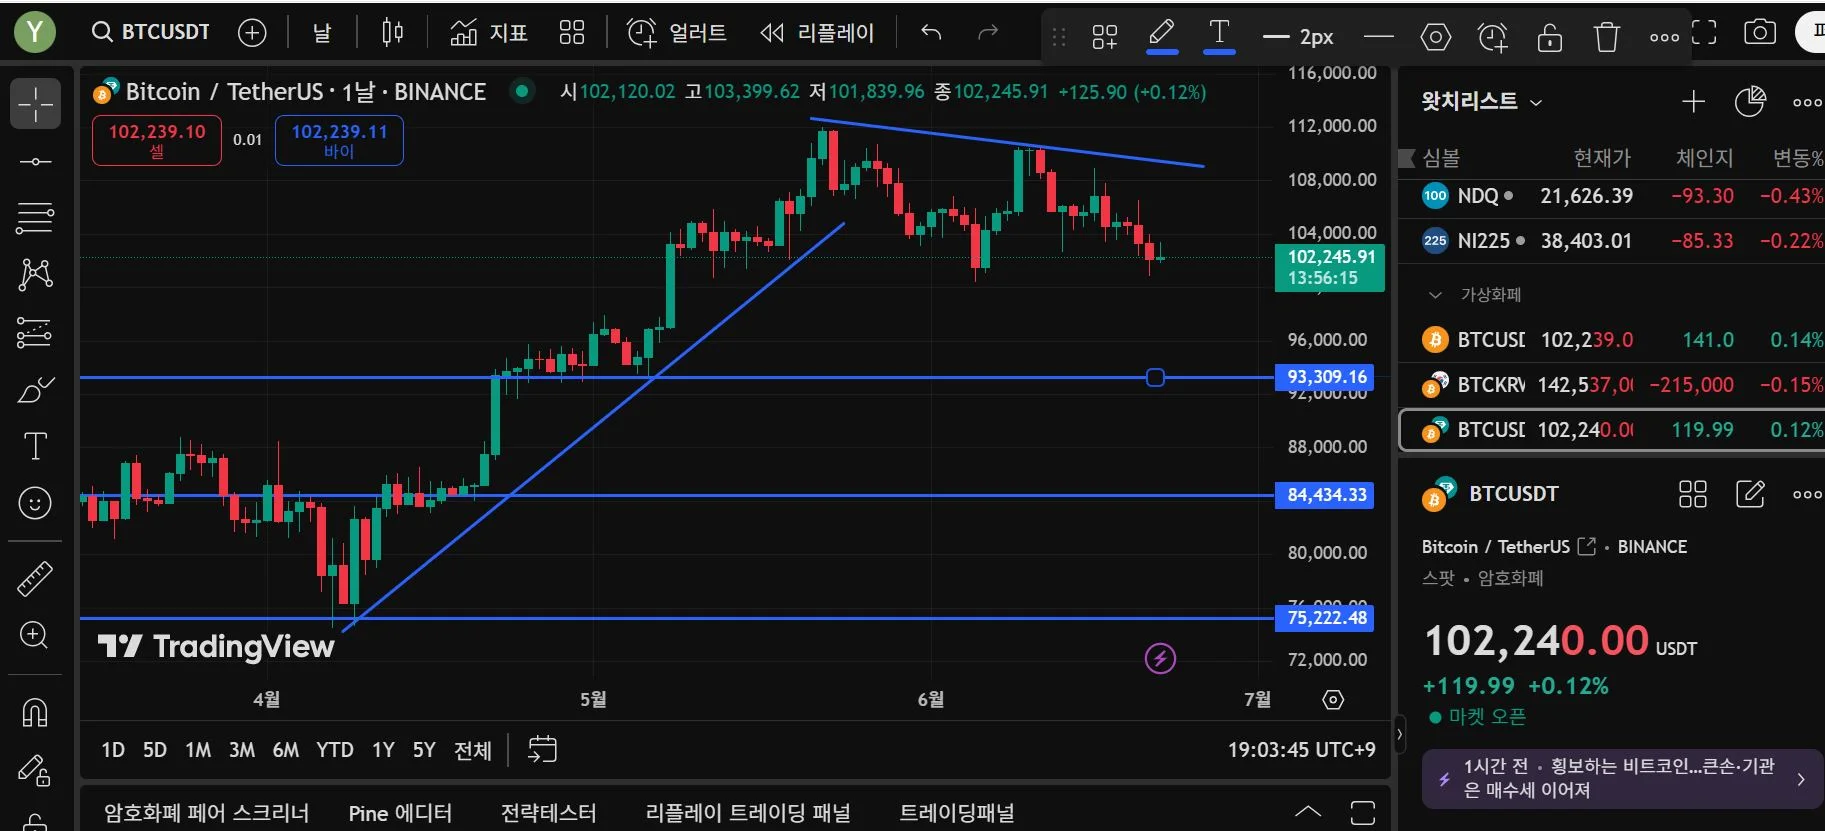Activate the zoom in tool
The height and width of the screenshot is (831, 1825).
(x=35, y=635)
